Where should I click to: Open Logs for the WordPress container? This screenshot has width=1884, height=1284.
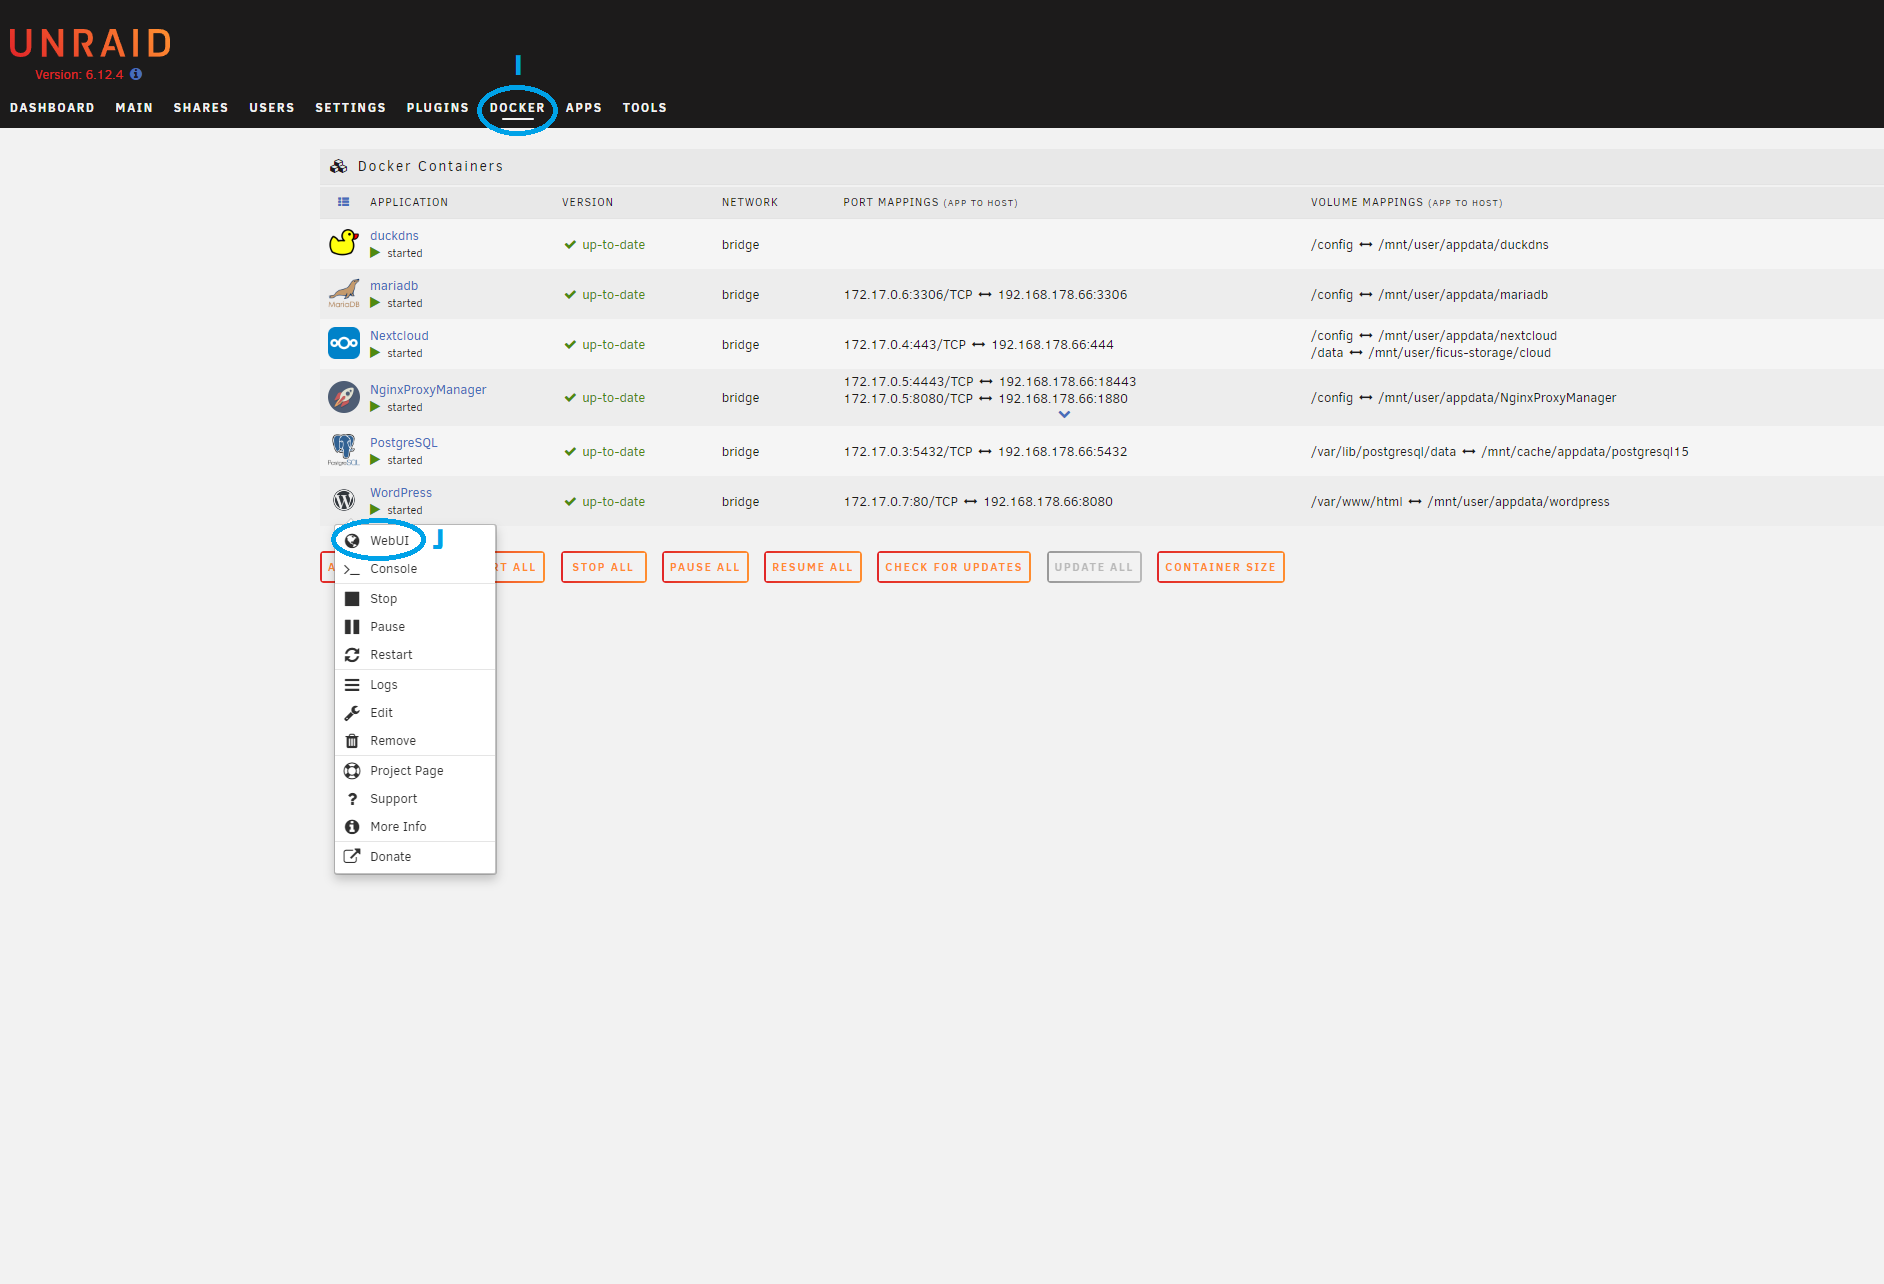(383, 685)
